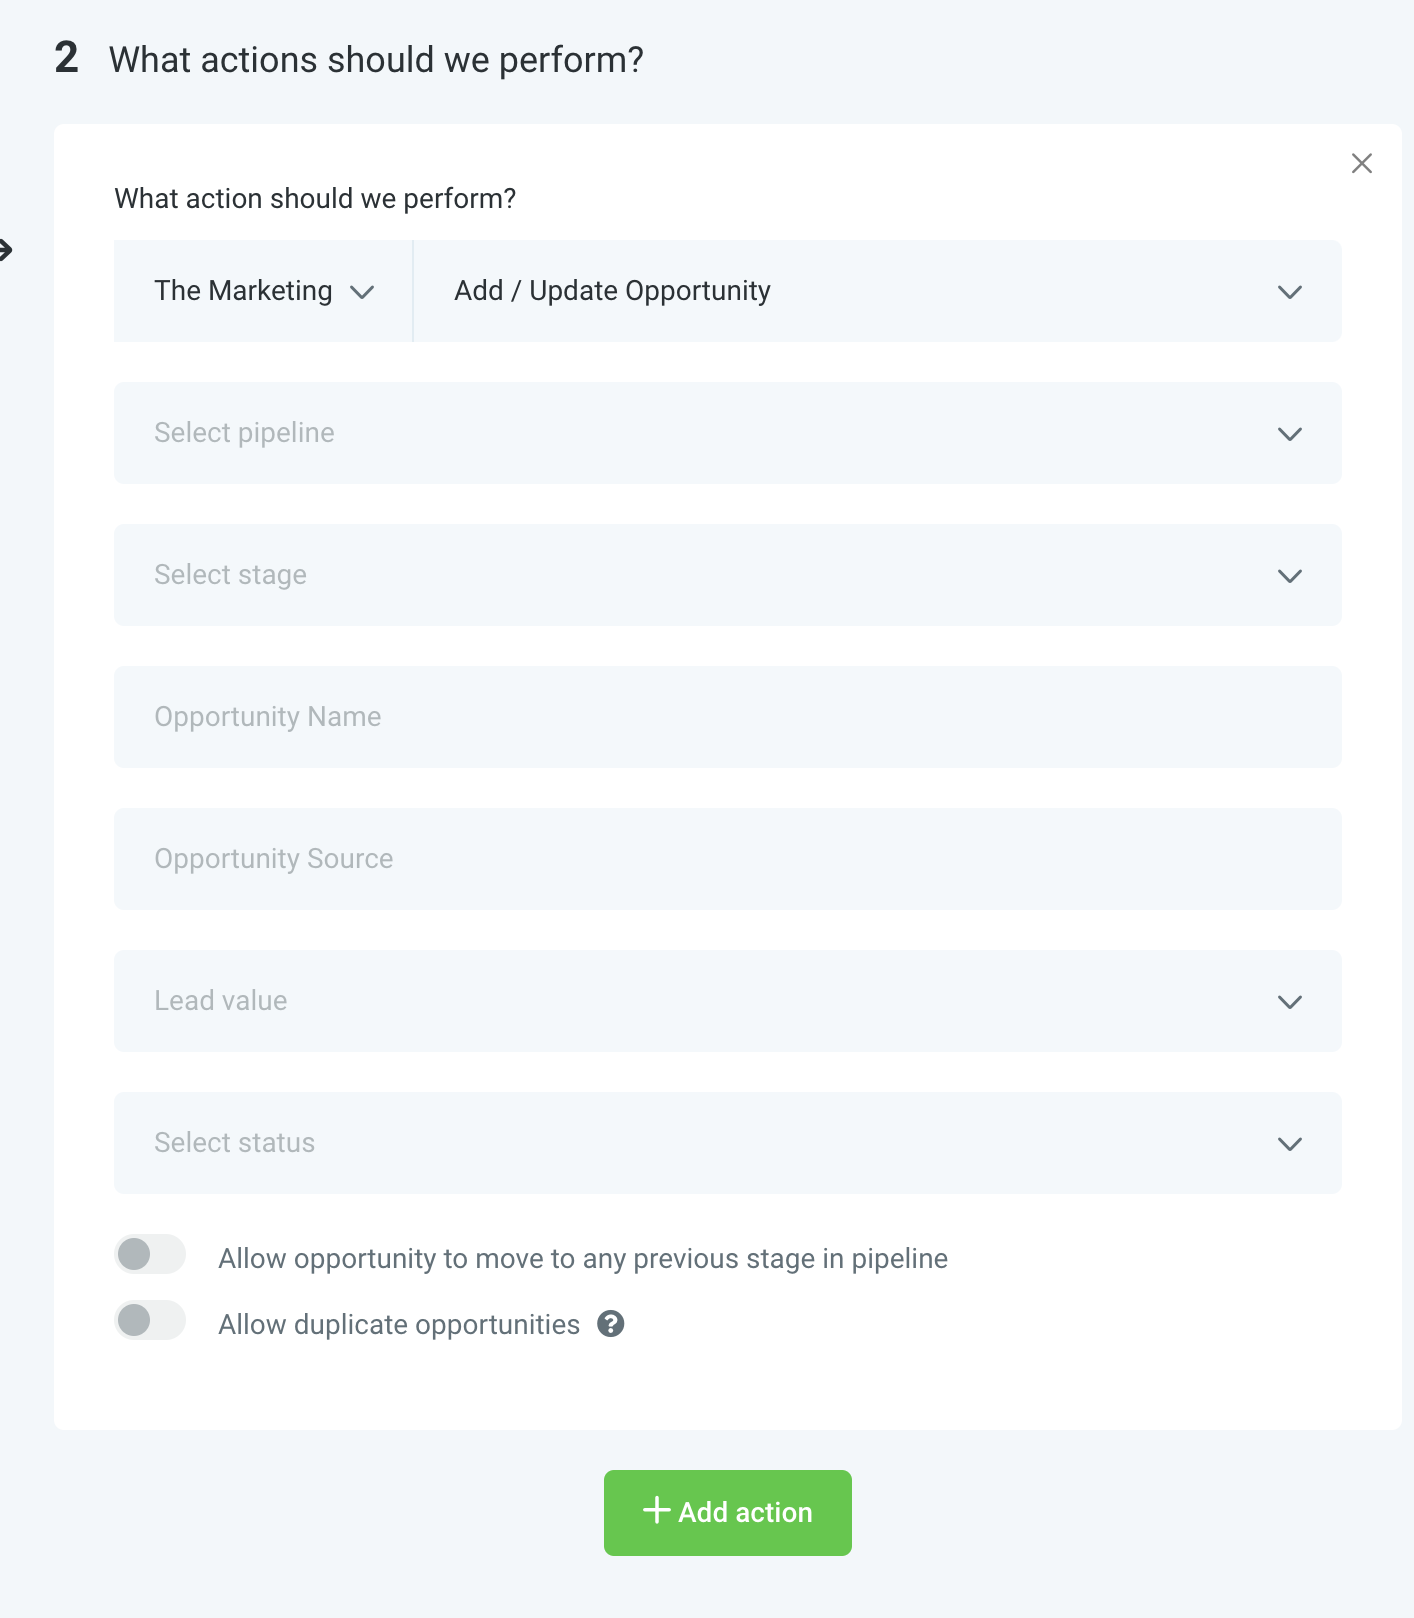Image resolution: width=1414 pixels, height=1618 pixels.
Task: Toggle Allow duplicate opportunities switch
Action: [x=150, y=1320]
